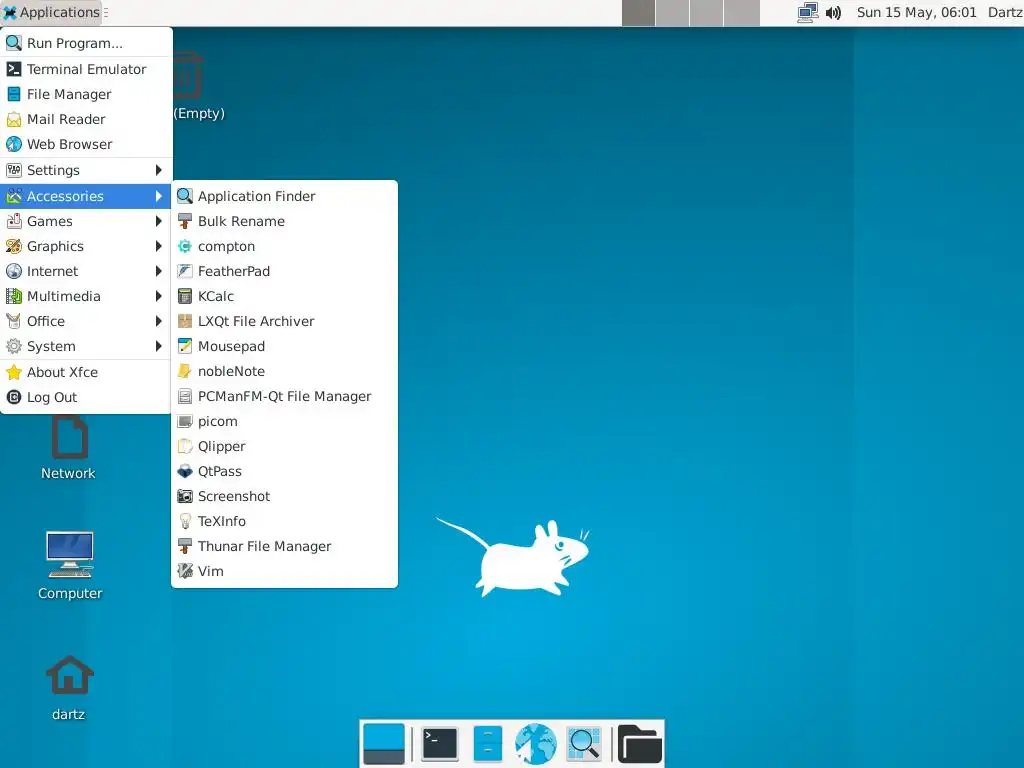Select the Games menu category
Viewport: 1024px width, 768px height.
pos(86,221)
